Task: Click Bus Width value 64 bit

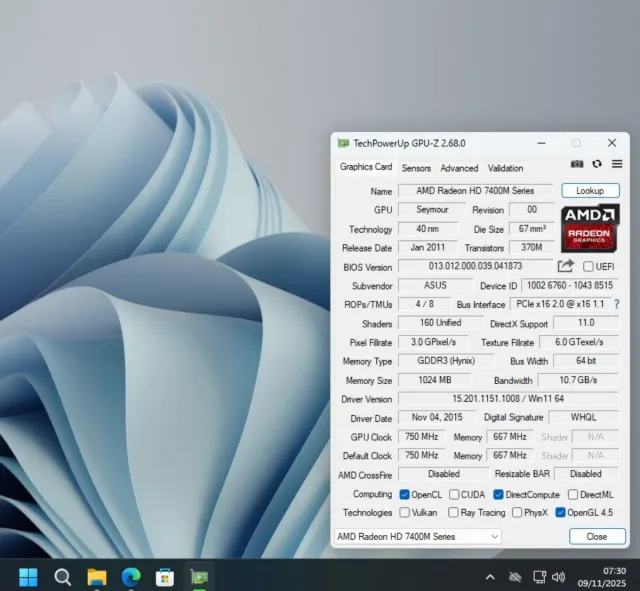Action: click(586, 361)
